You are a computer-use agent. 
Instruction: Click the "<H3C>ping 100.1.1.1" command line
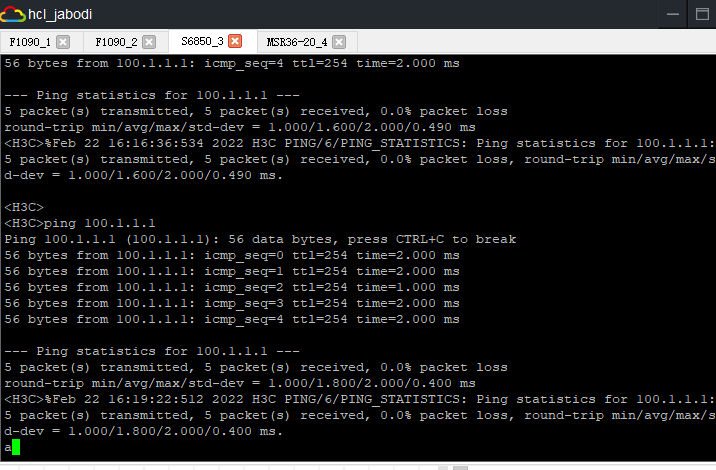pos(80,223)
